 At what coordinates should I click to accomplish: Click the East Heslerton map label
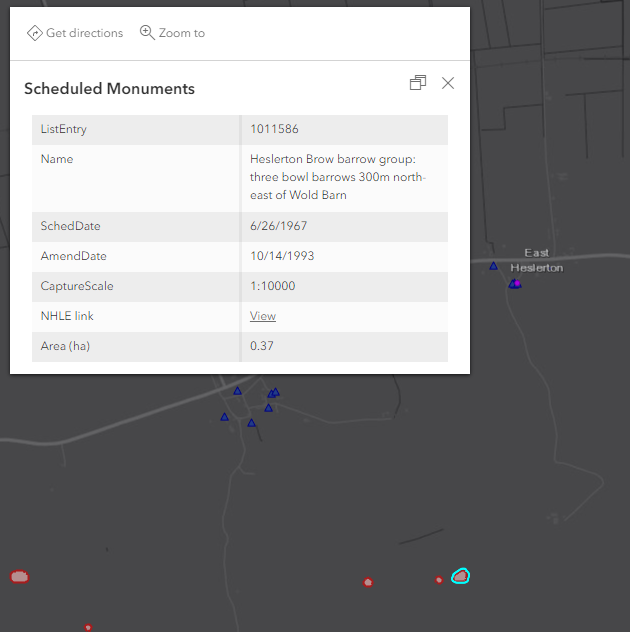click(536, 260)
